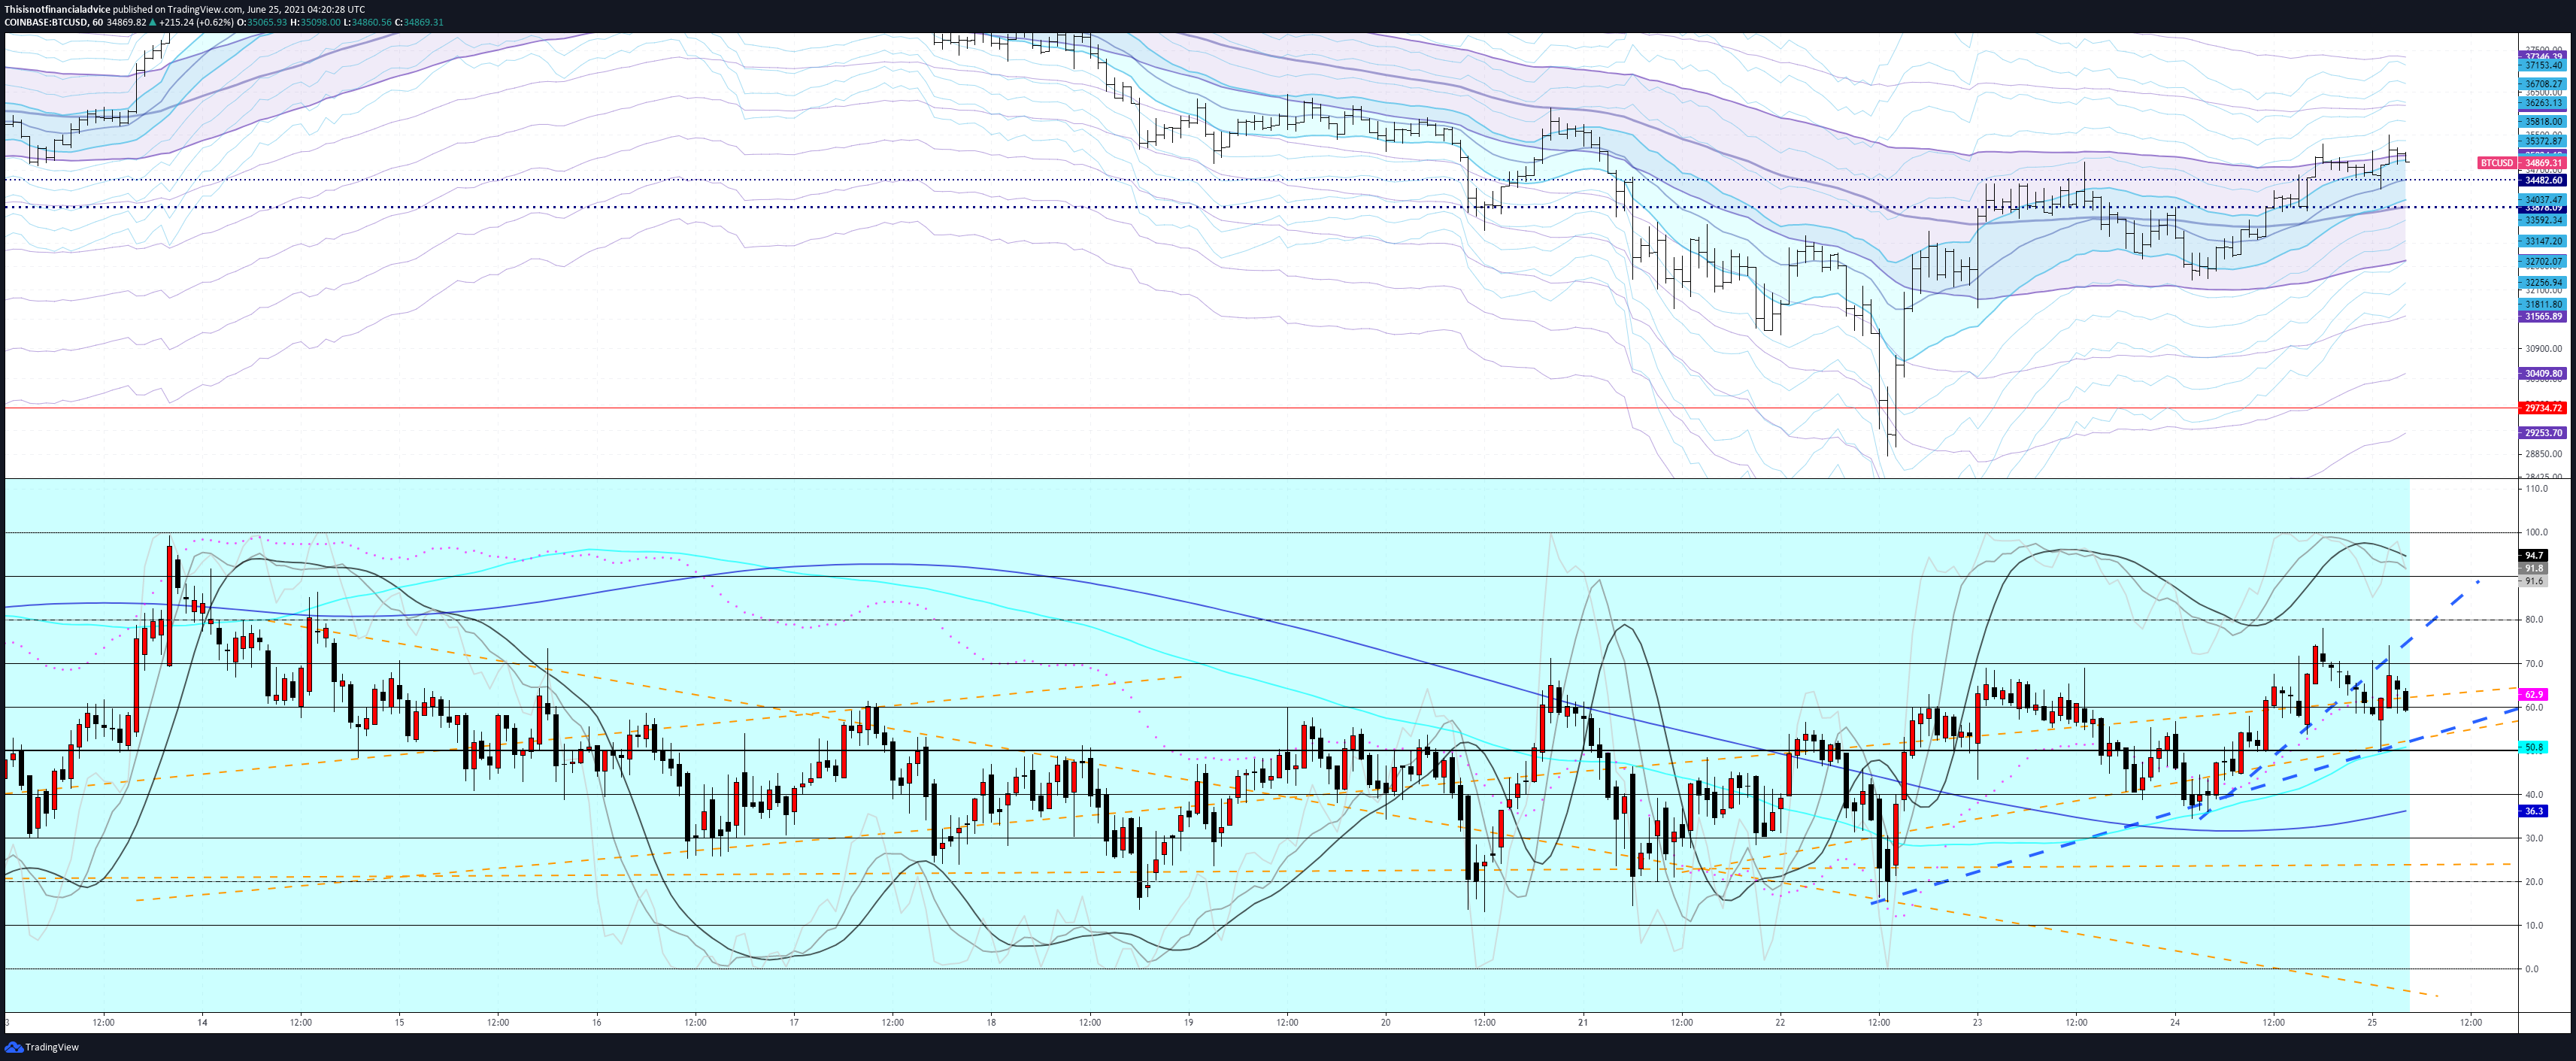Viewport: 2576px width, 1061px height.
Task: Click the pink BTCUSD price tag
Action: (2496, 163)
